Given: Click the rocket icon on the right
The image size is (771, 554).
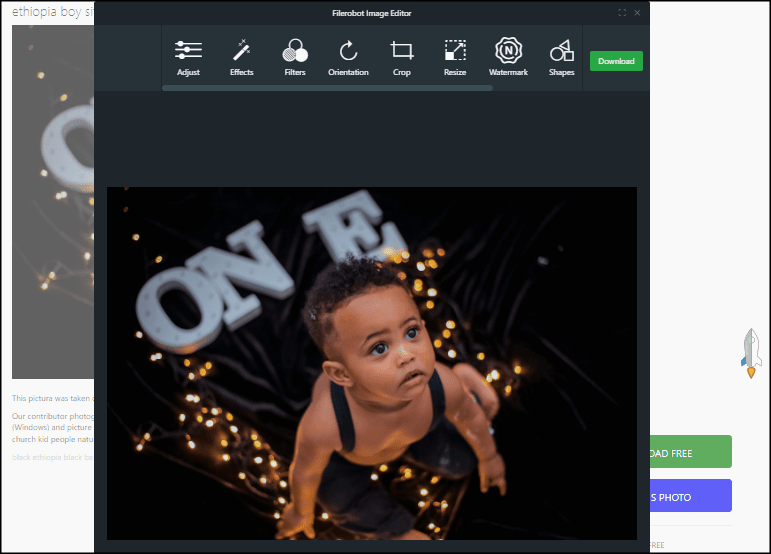Looking at the screenshot, I should pyautogui.click(x=751, y=352).
